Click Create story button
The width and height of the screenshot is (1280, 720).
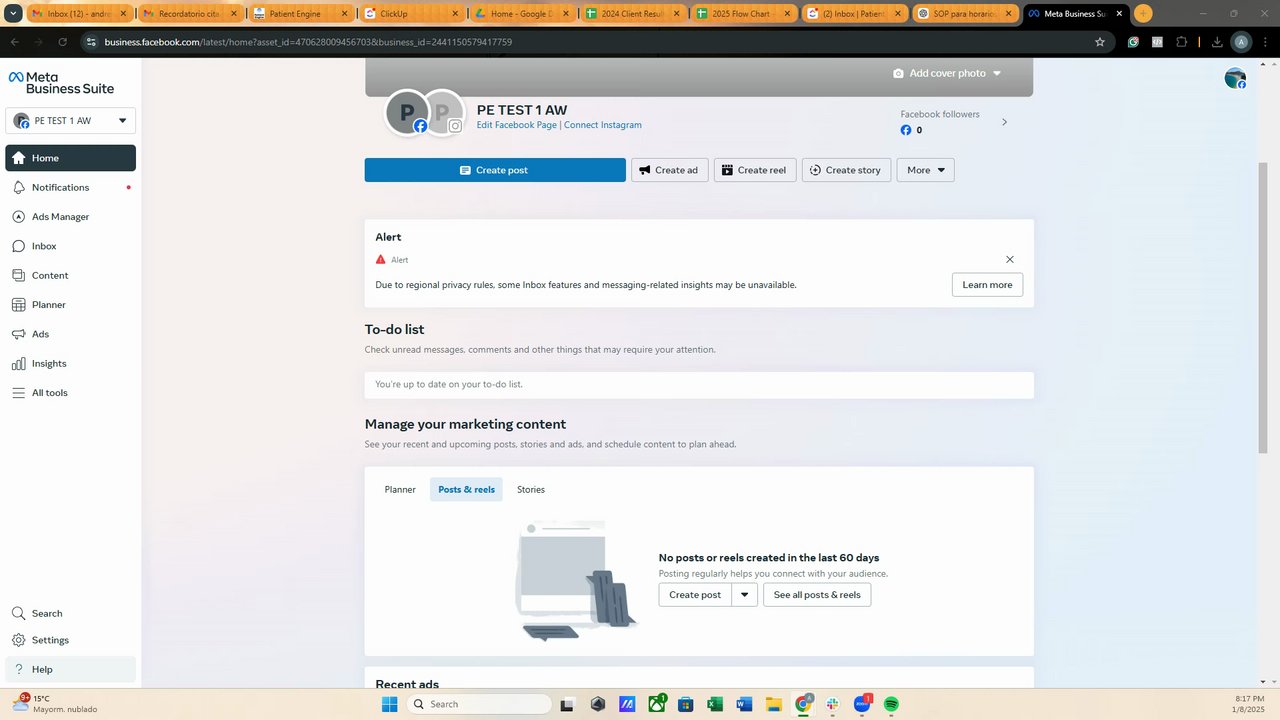(846, 170)
